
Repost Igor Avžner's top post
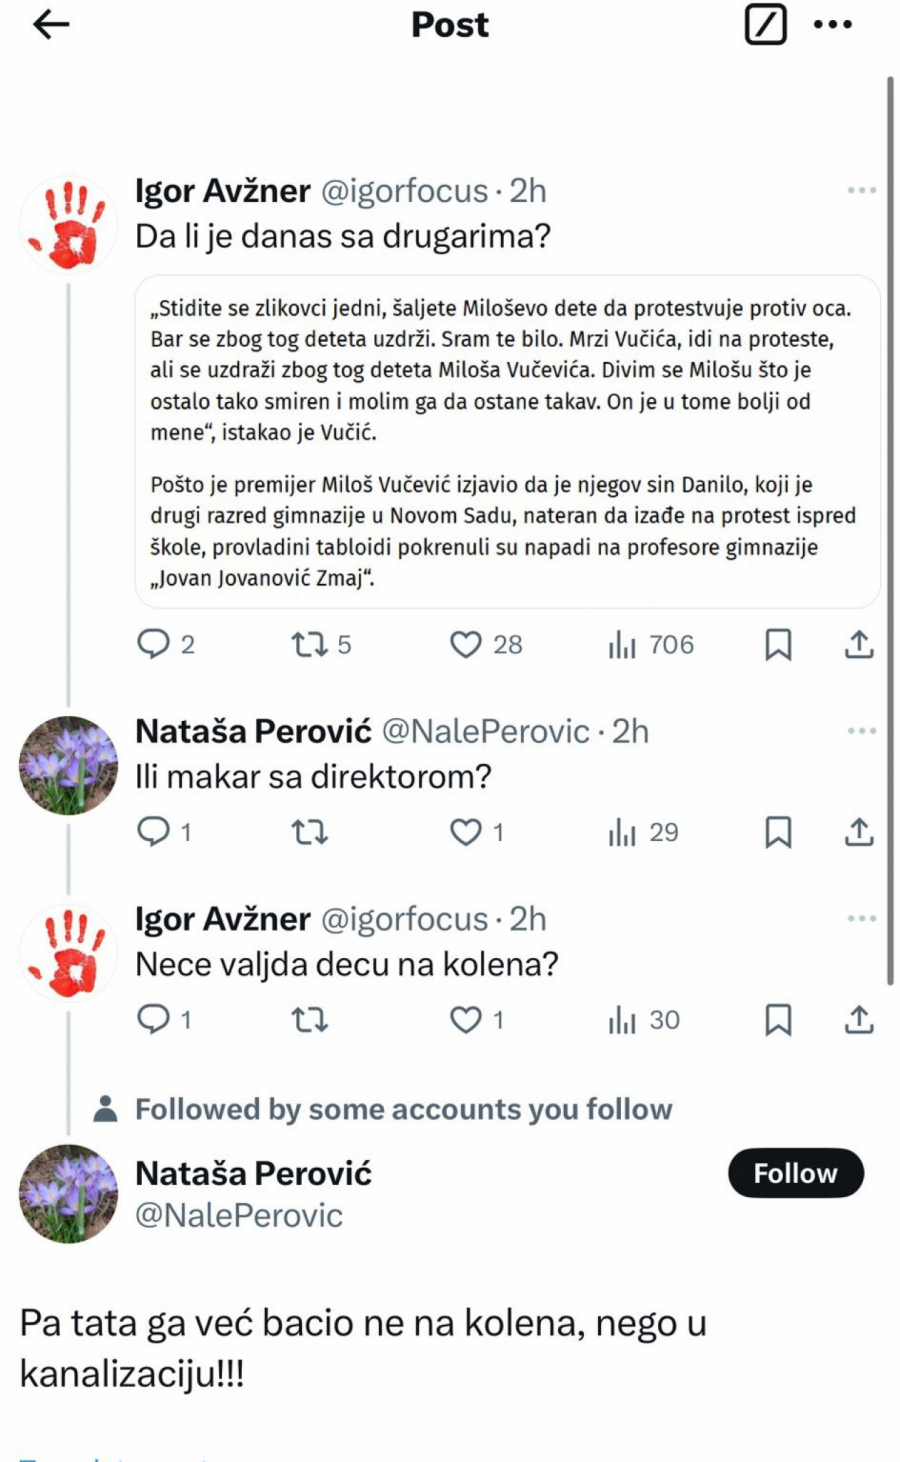click(311, 645)
